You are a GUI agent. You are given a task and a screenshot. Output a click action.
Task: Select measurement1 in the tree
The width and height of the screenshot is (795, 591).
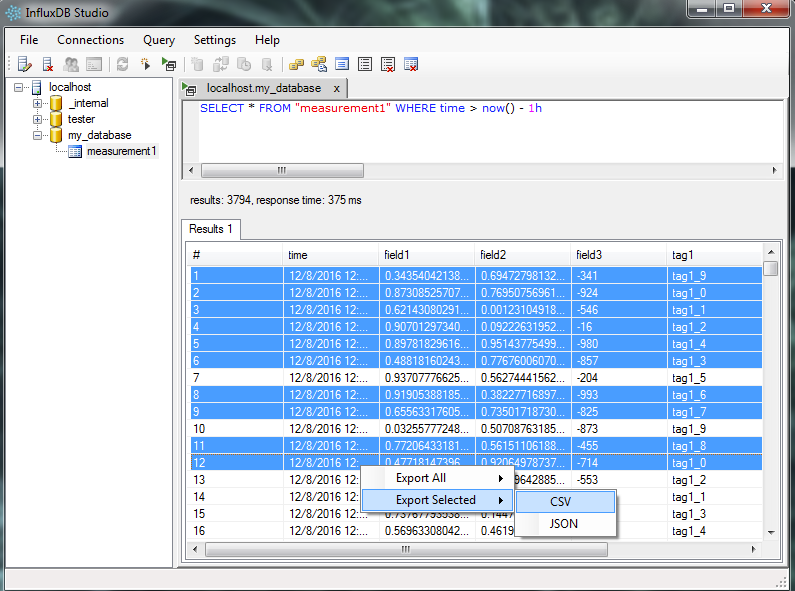[122, 151]
